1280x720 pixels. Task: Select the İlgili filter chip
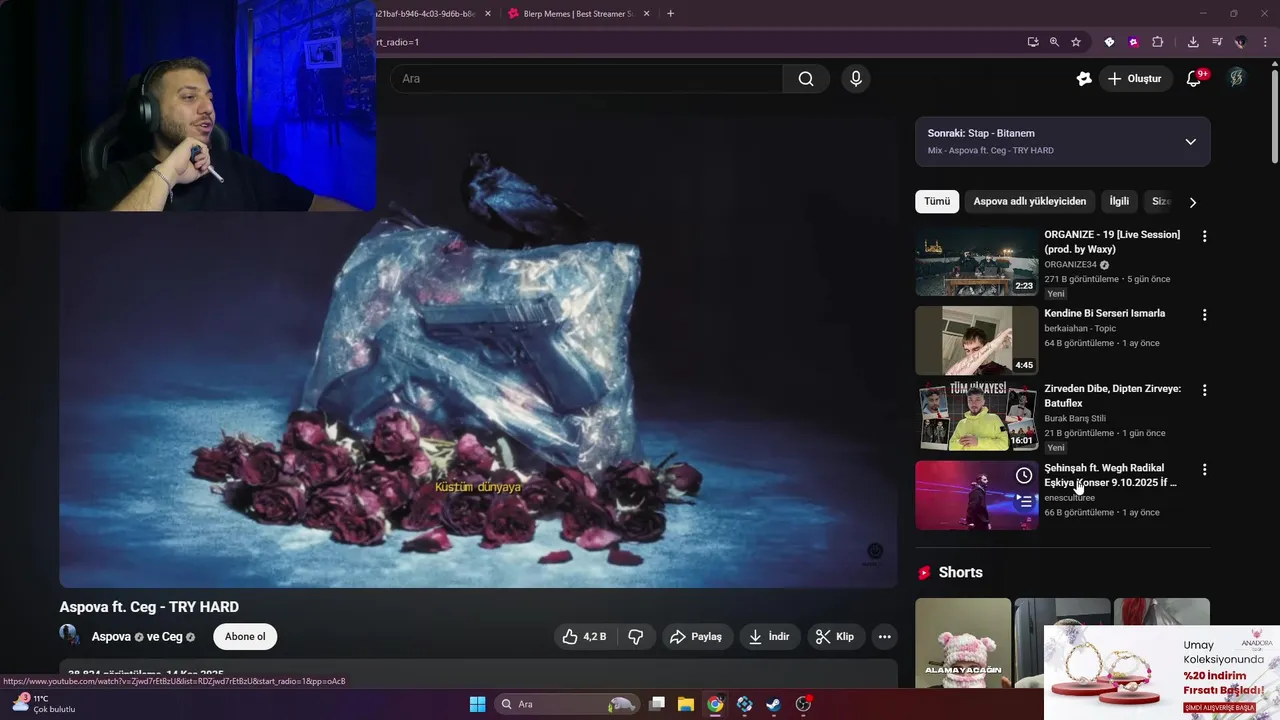(x=1119, y=201)
